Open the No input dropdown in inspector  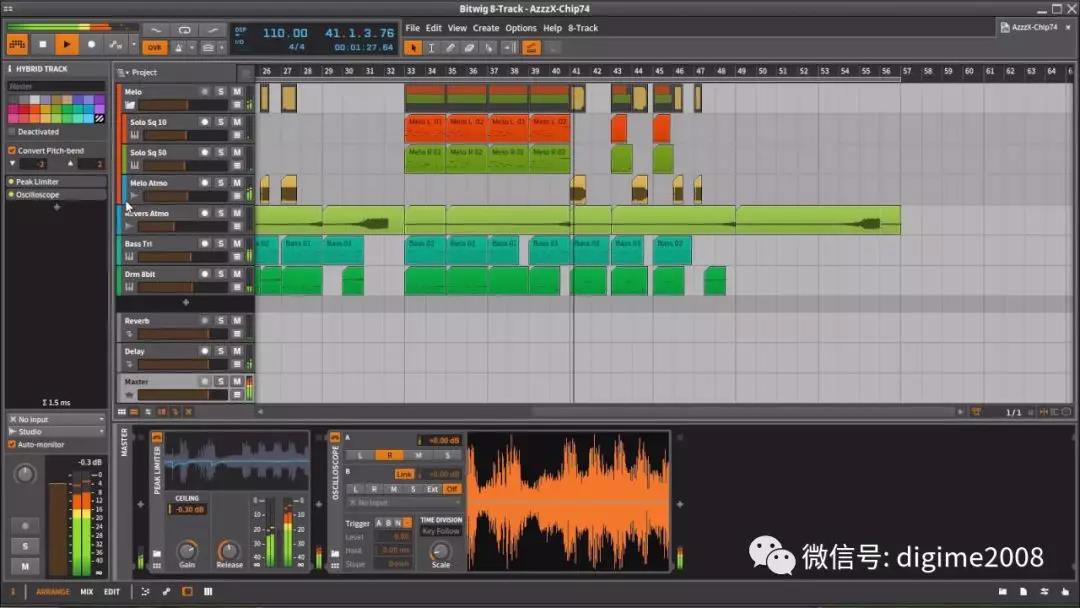pyautogui.click(x=56, y=419)
